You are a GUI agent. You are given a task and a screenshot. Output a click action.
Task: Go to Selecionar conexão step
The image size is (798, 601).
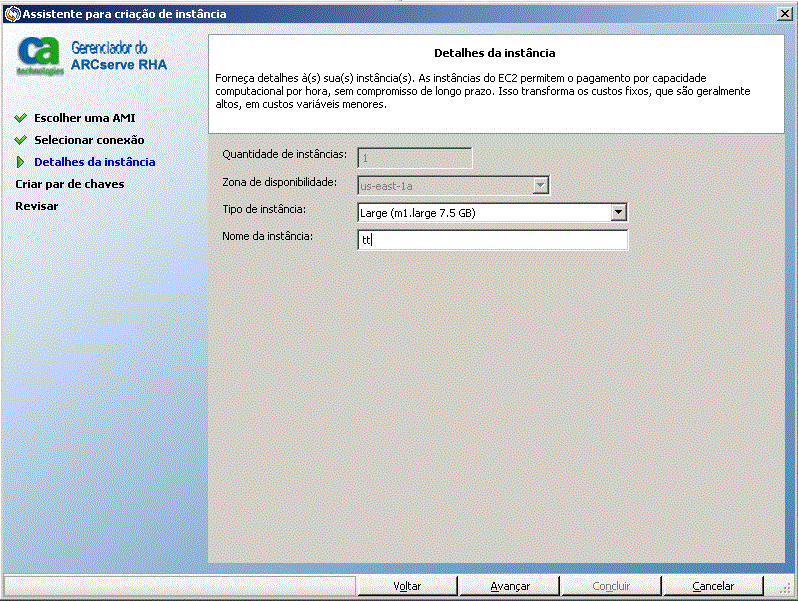pos(89,140)
